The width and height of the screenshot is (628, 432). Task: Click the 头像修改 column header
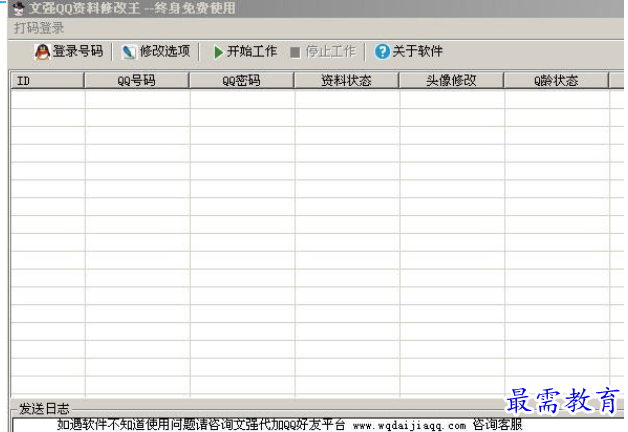(451, 80)
